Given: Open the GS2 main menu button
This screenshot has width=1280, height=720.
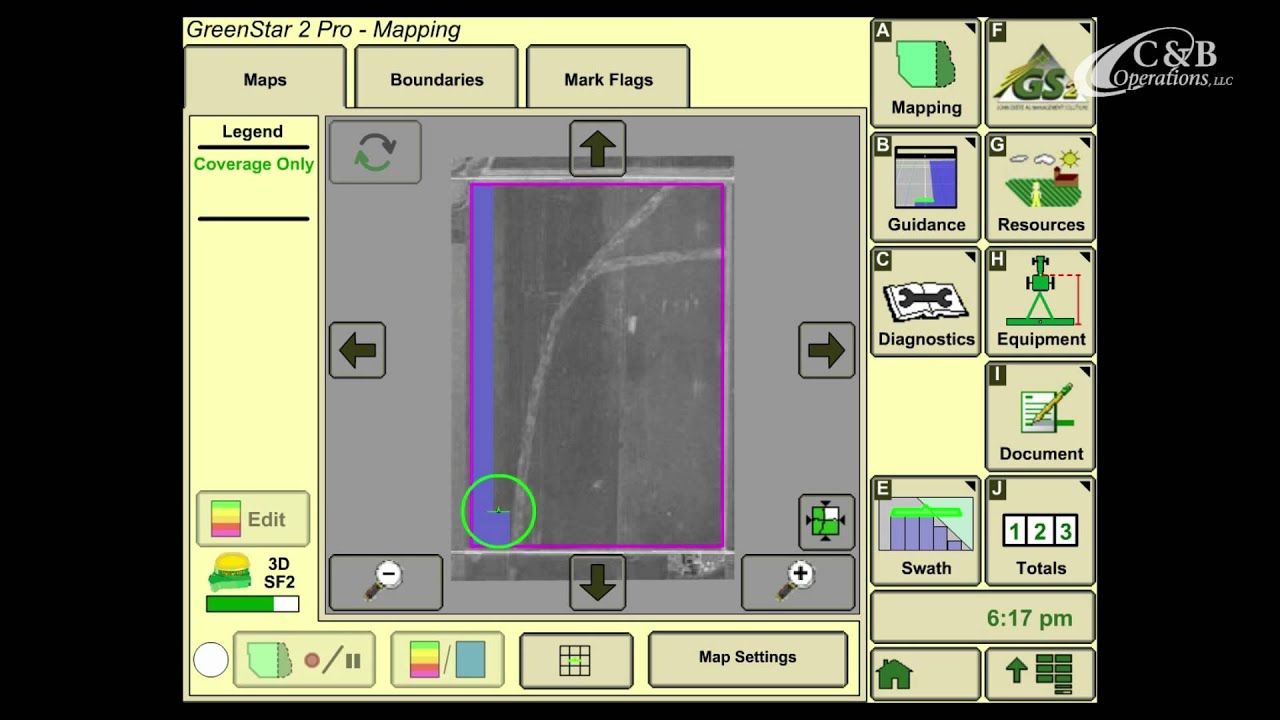Looking at the screenshot, I should click(x=1040, y=72).
